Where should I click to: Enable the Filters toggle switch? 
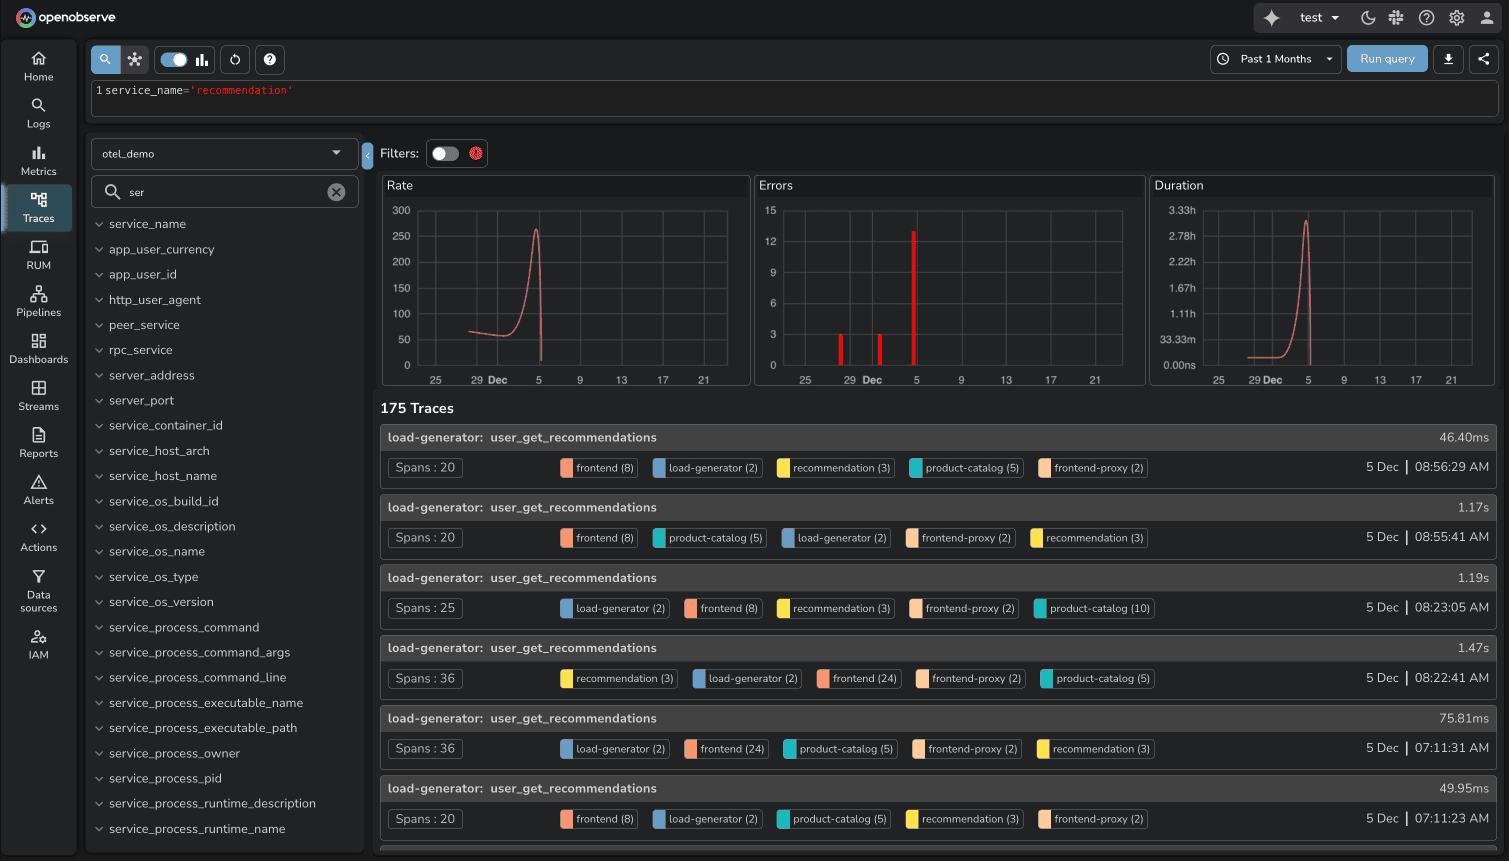(445, 153)
